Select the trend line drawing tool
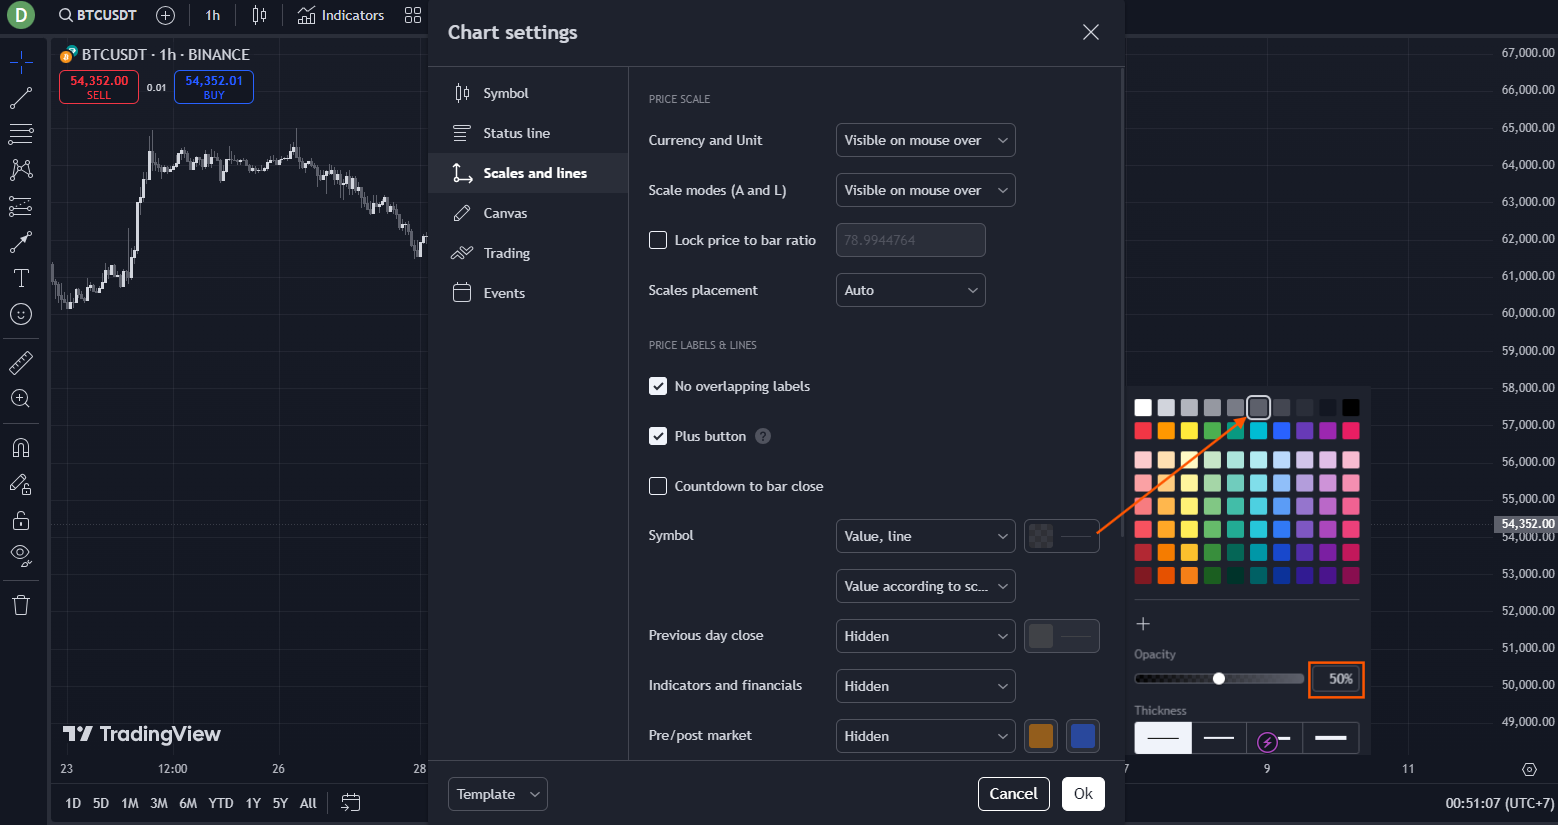Image resolution: width=1558 pixels, height=825 pixels. click(21, 98)
